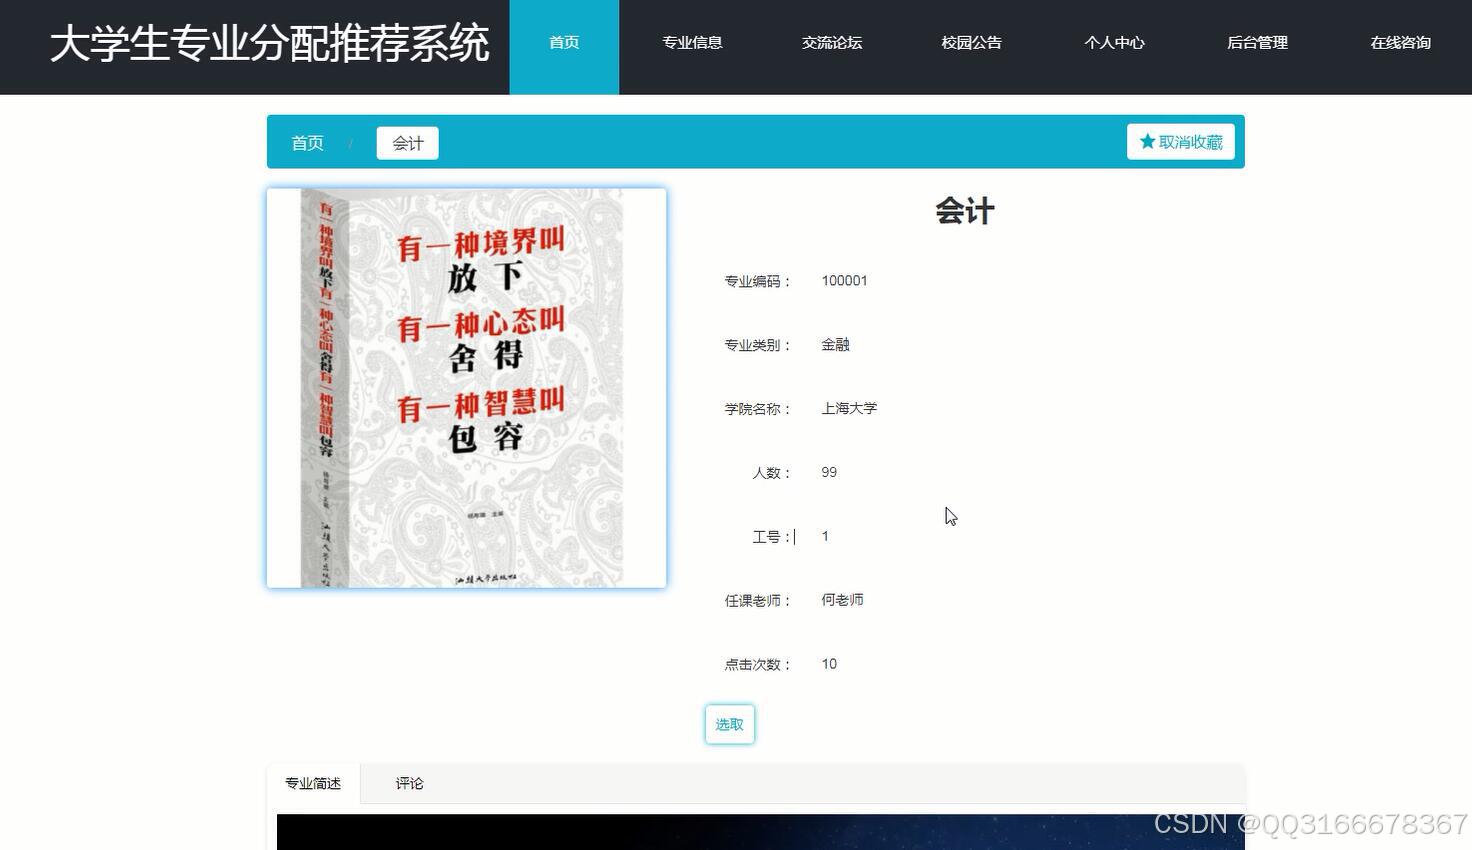Click the category value 金融

[835, 345]
